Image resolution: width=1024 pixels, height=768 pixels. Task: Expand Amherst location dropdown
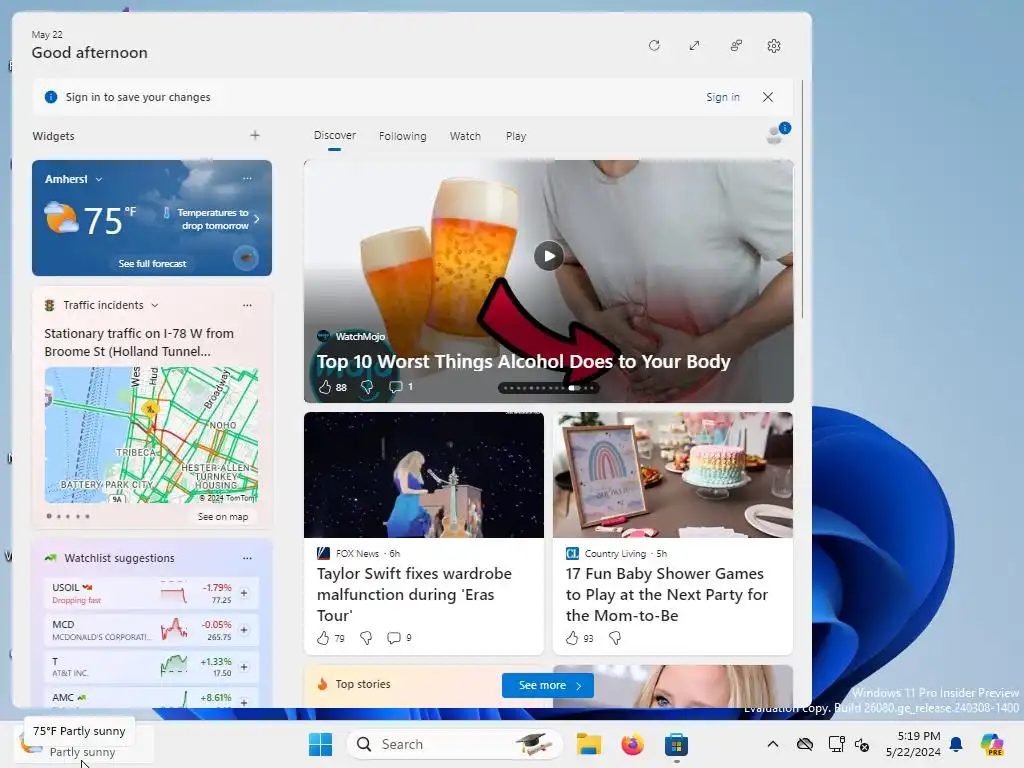(99, 179)
